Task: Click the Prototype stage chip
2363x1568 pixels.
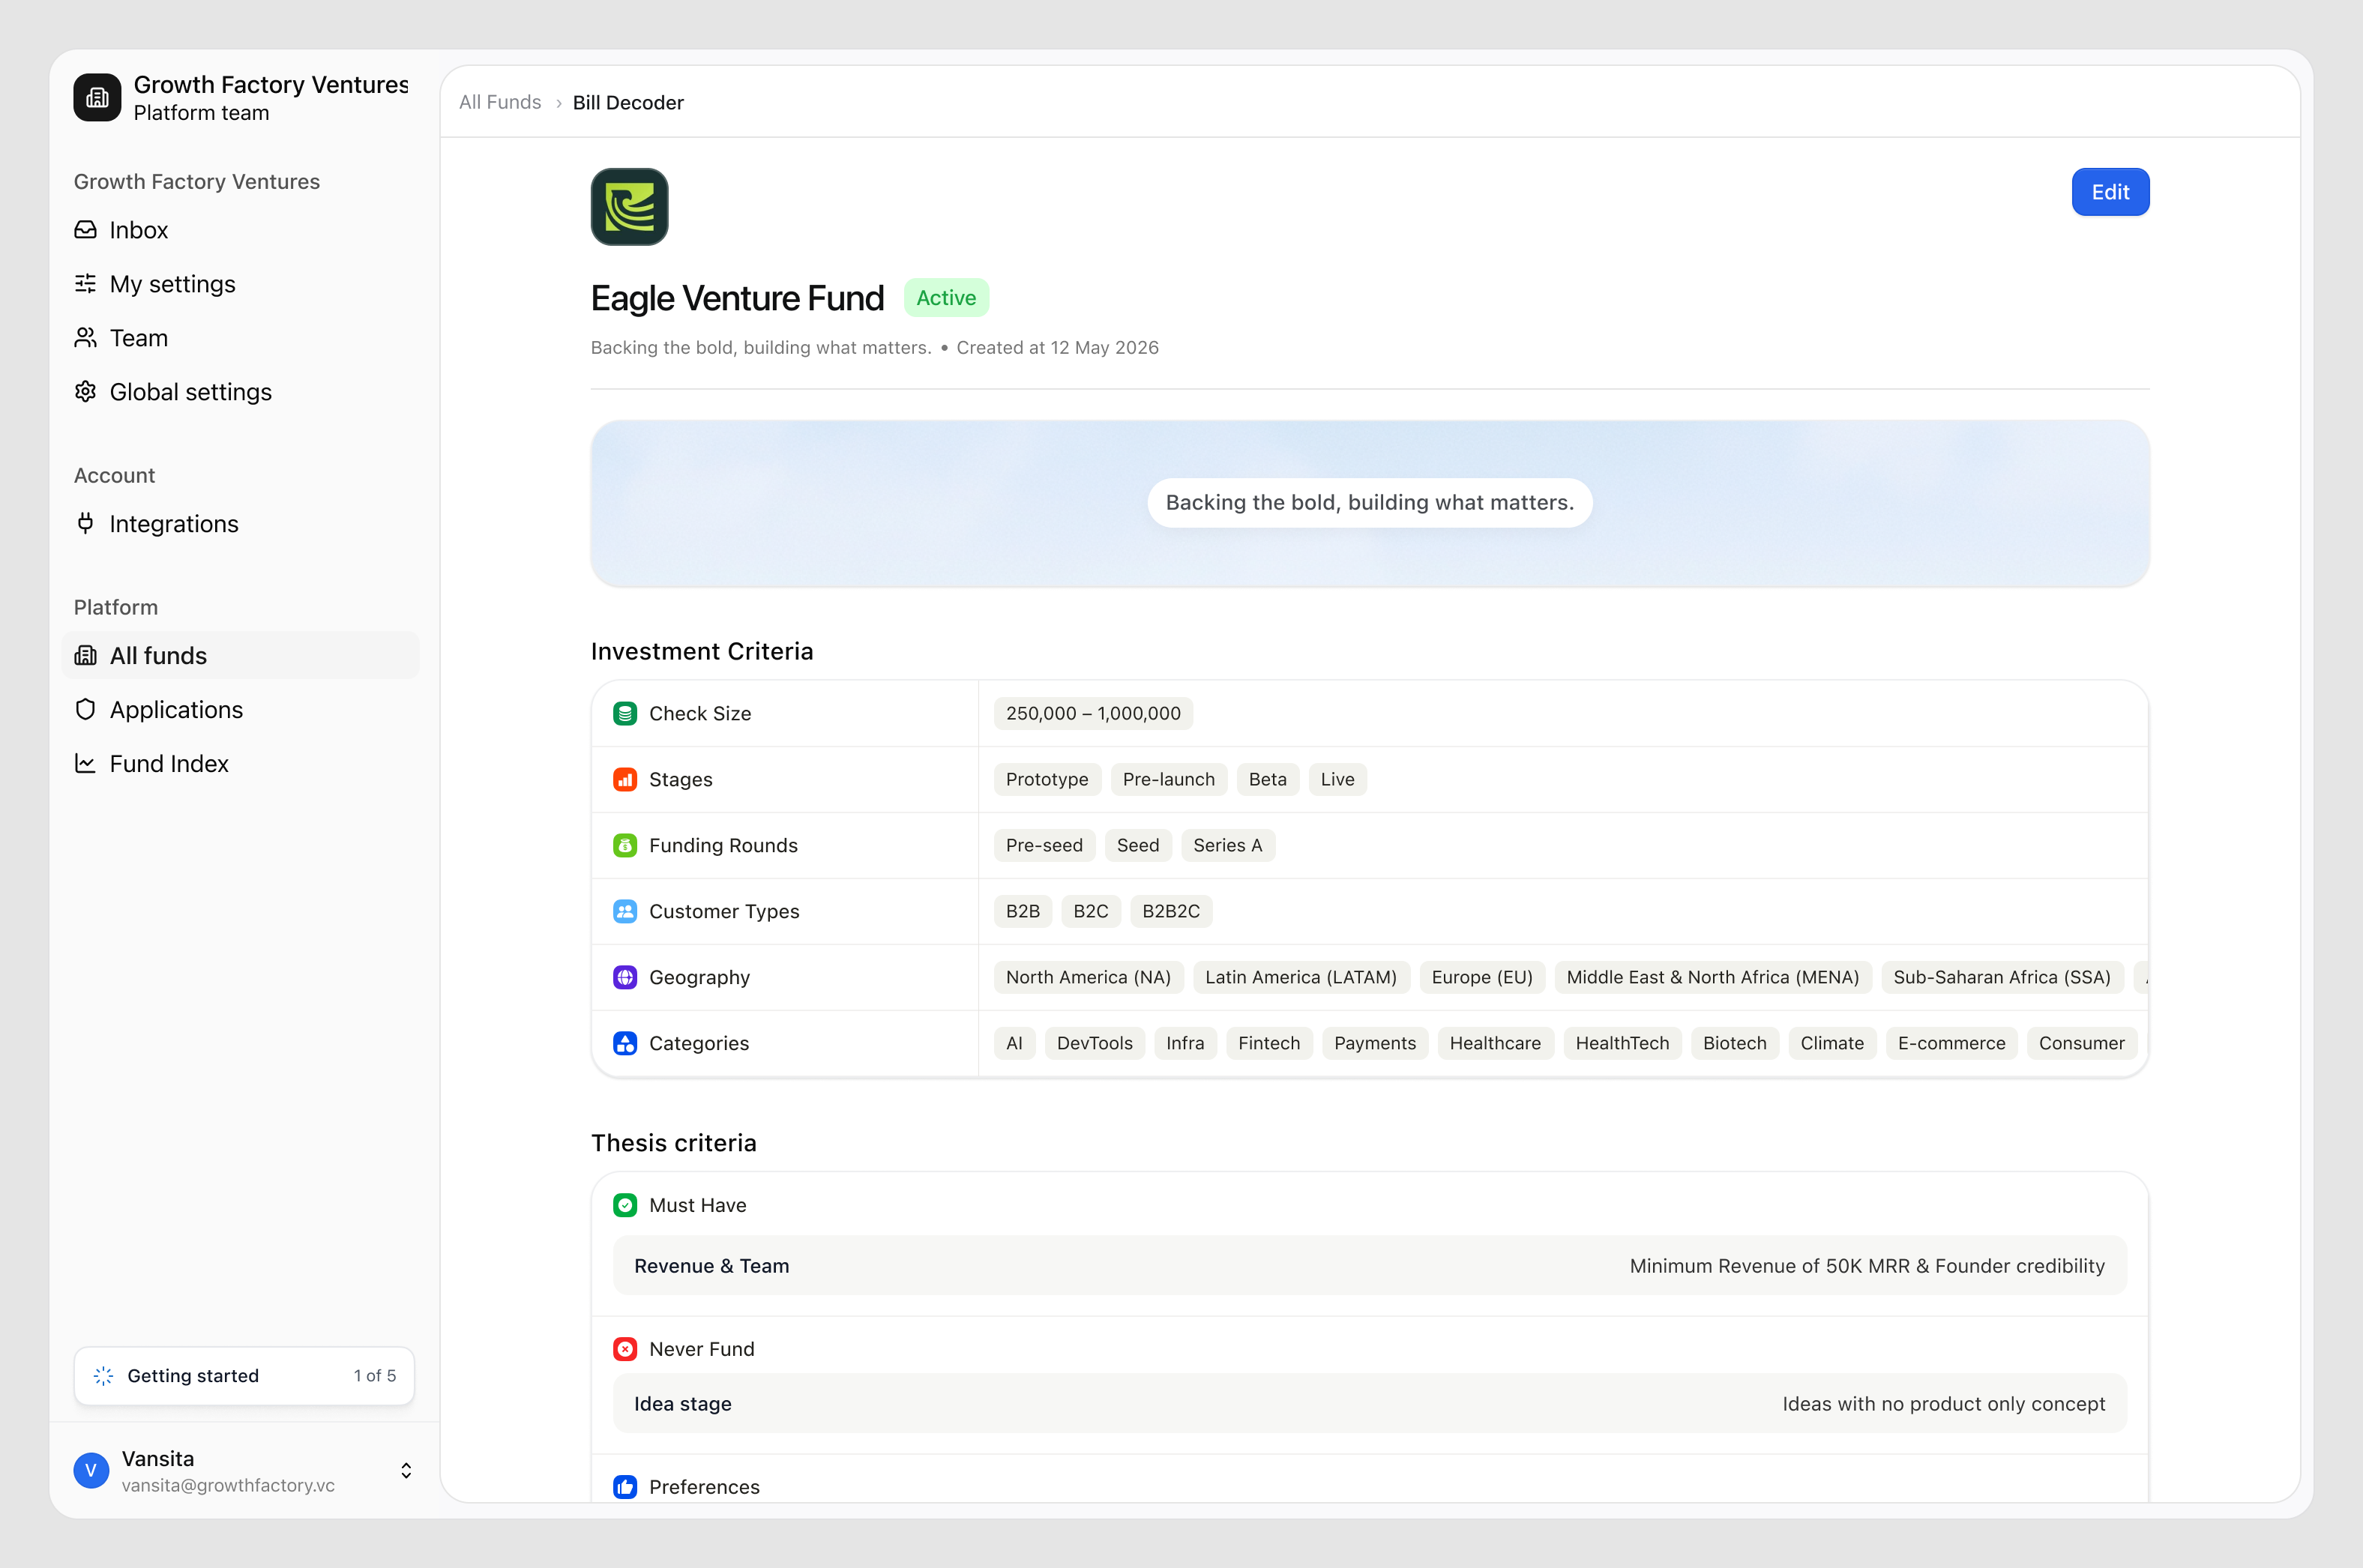Action: pyautogui.click(x=1047, y=780)
